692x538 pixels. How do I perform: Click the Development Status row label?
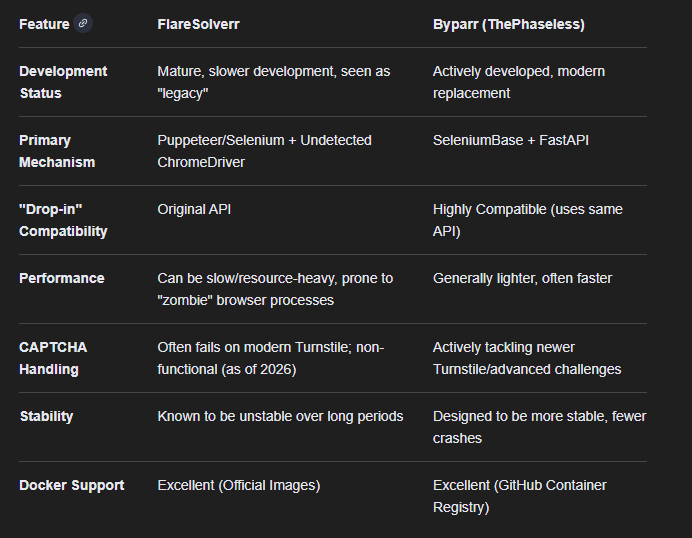tap(63, 82)
